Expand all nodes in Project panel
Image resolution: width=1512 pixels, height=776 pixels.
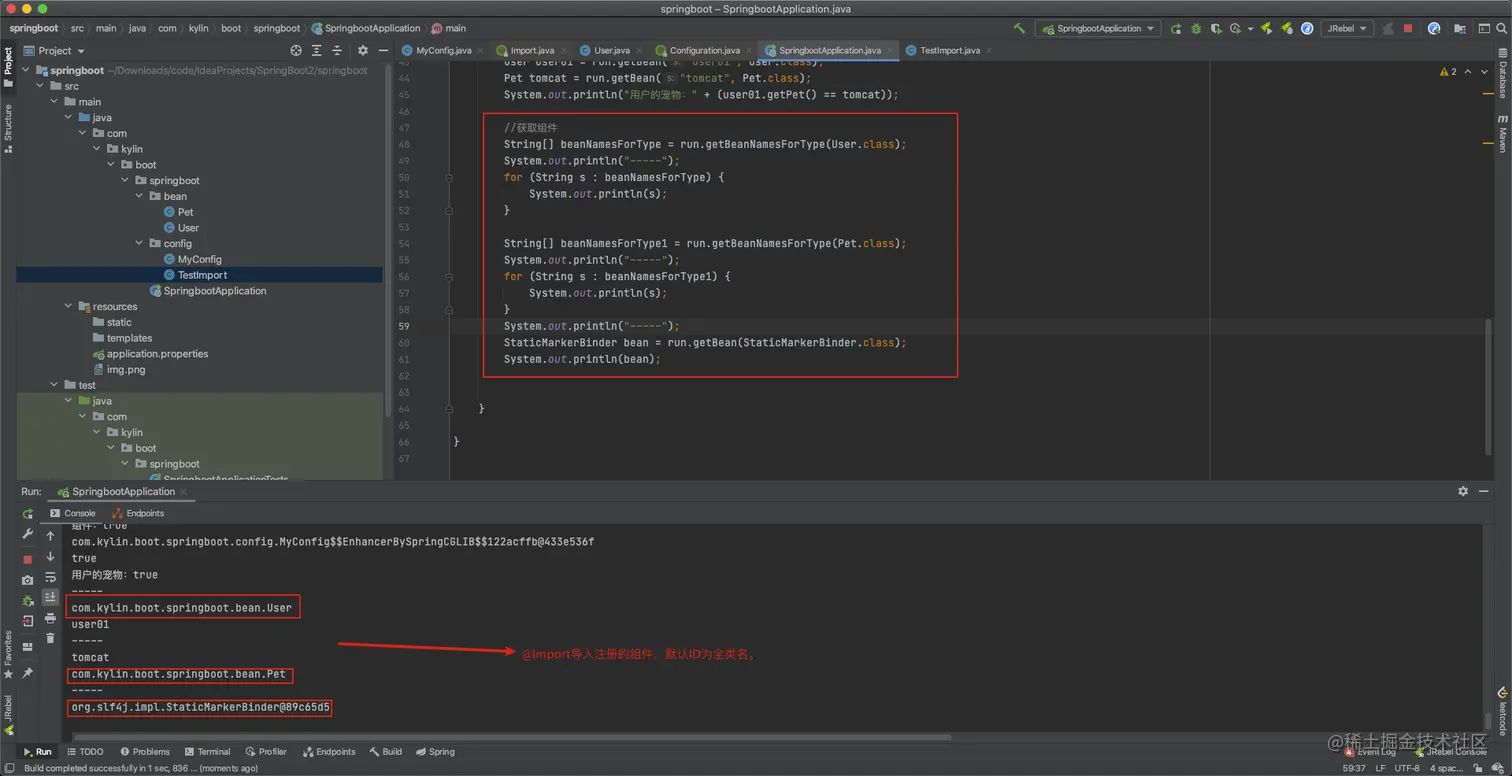point(317,50)
